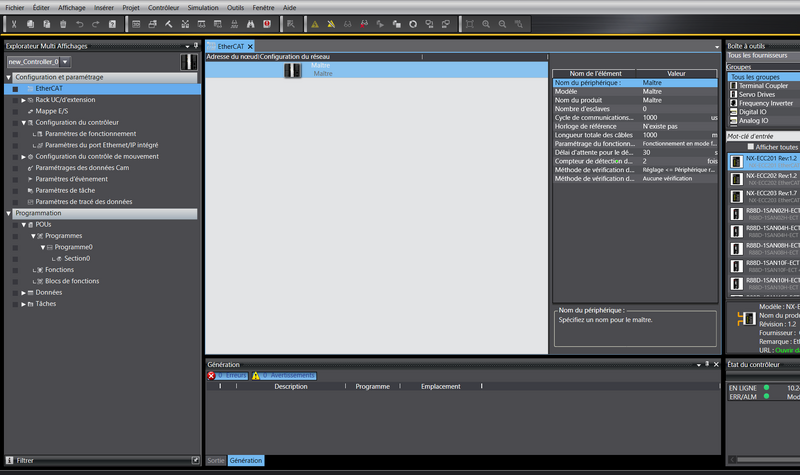Collapse the Configuration et paramétrage section

point(10,77)
